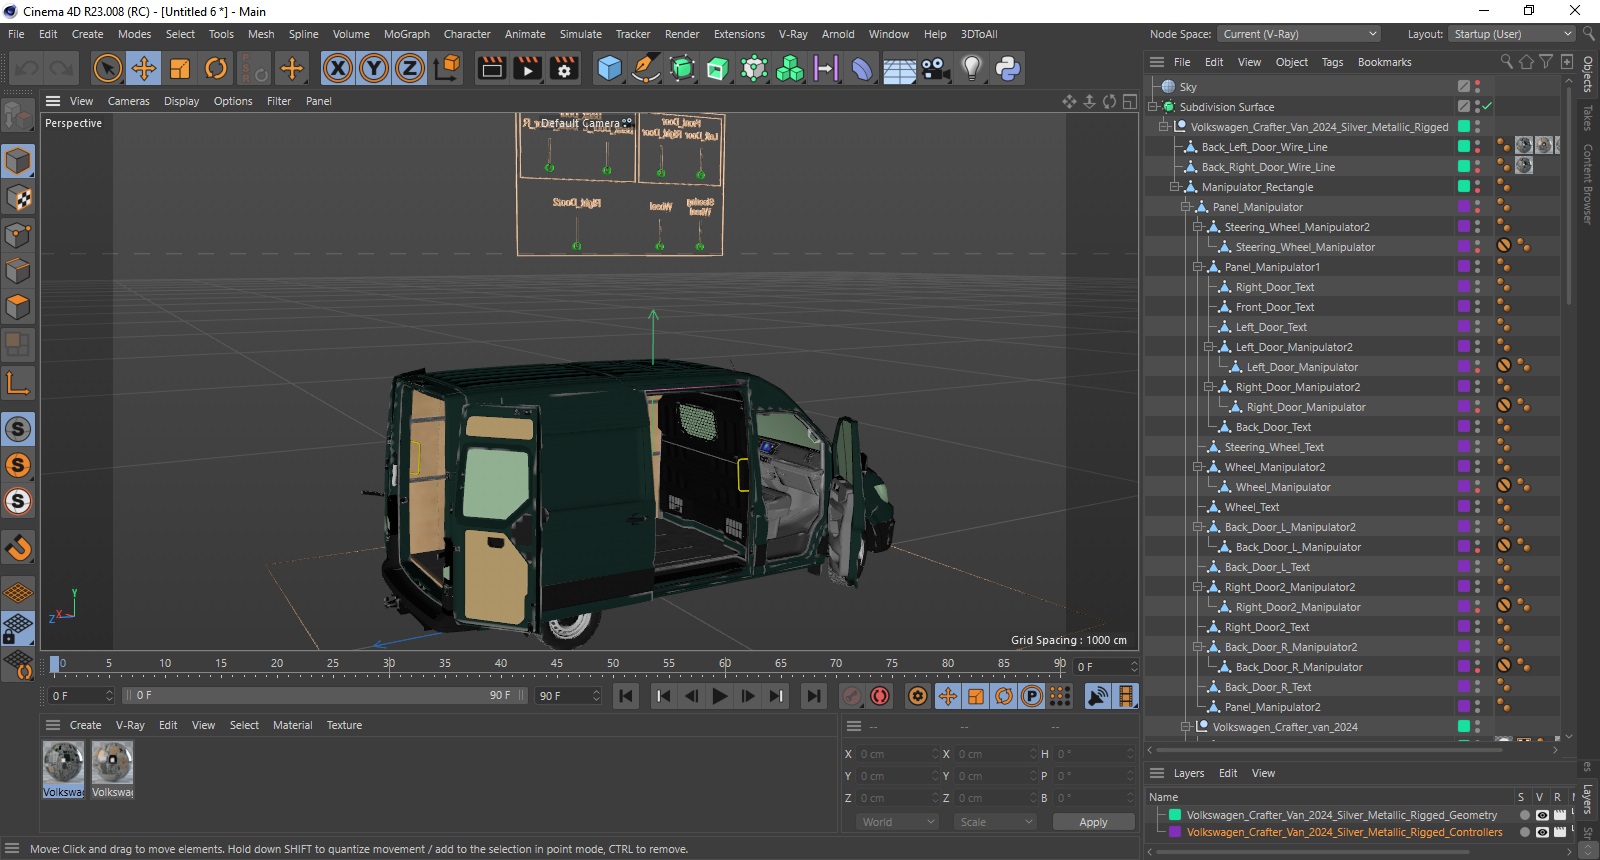Add a Subdivision Surface generator
The image size is (1600, 860).
(x=682, y=68)
